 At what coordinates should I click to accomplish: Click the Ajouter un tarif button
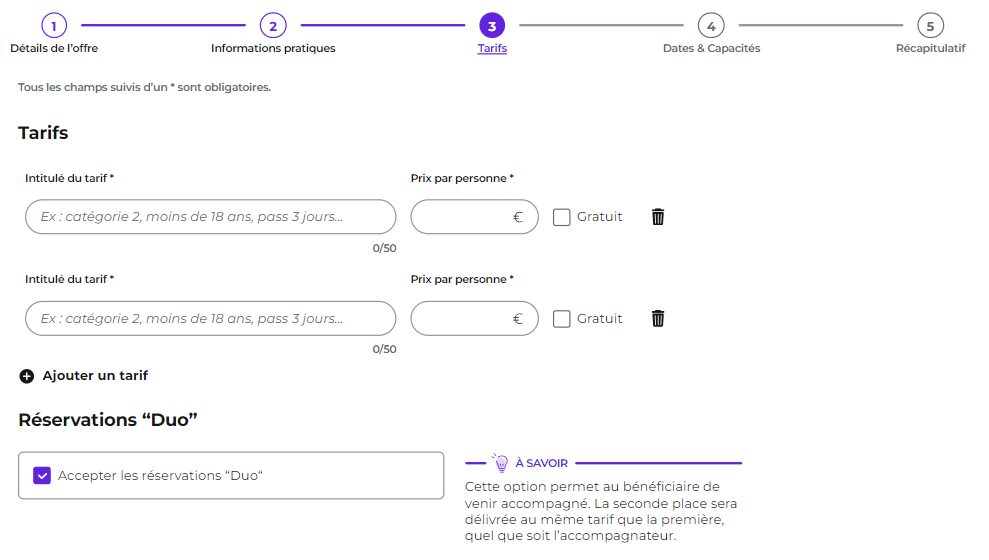(x=83, y=376)
